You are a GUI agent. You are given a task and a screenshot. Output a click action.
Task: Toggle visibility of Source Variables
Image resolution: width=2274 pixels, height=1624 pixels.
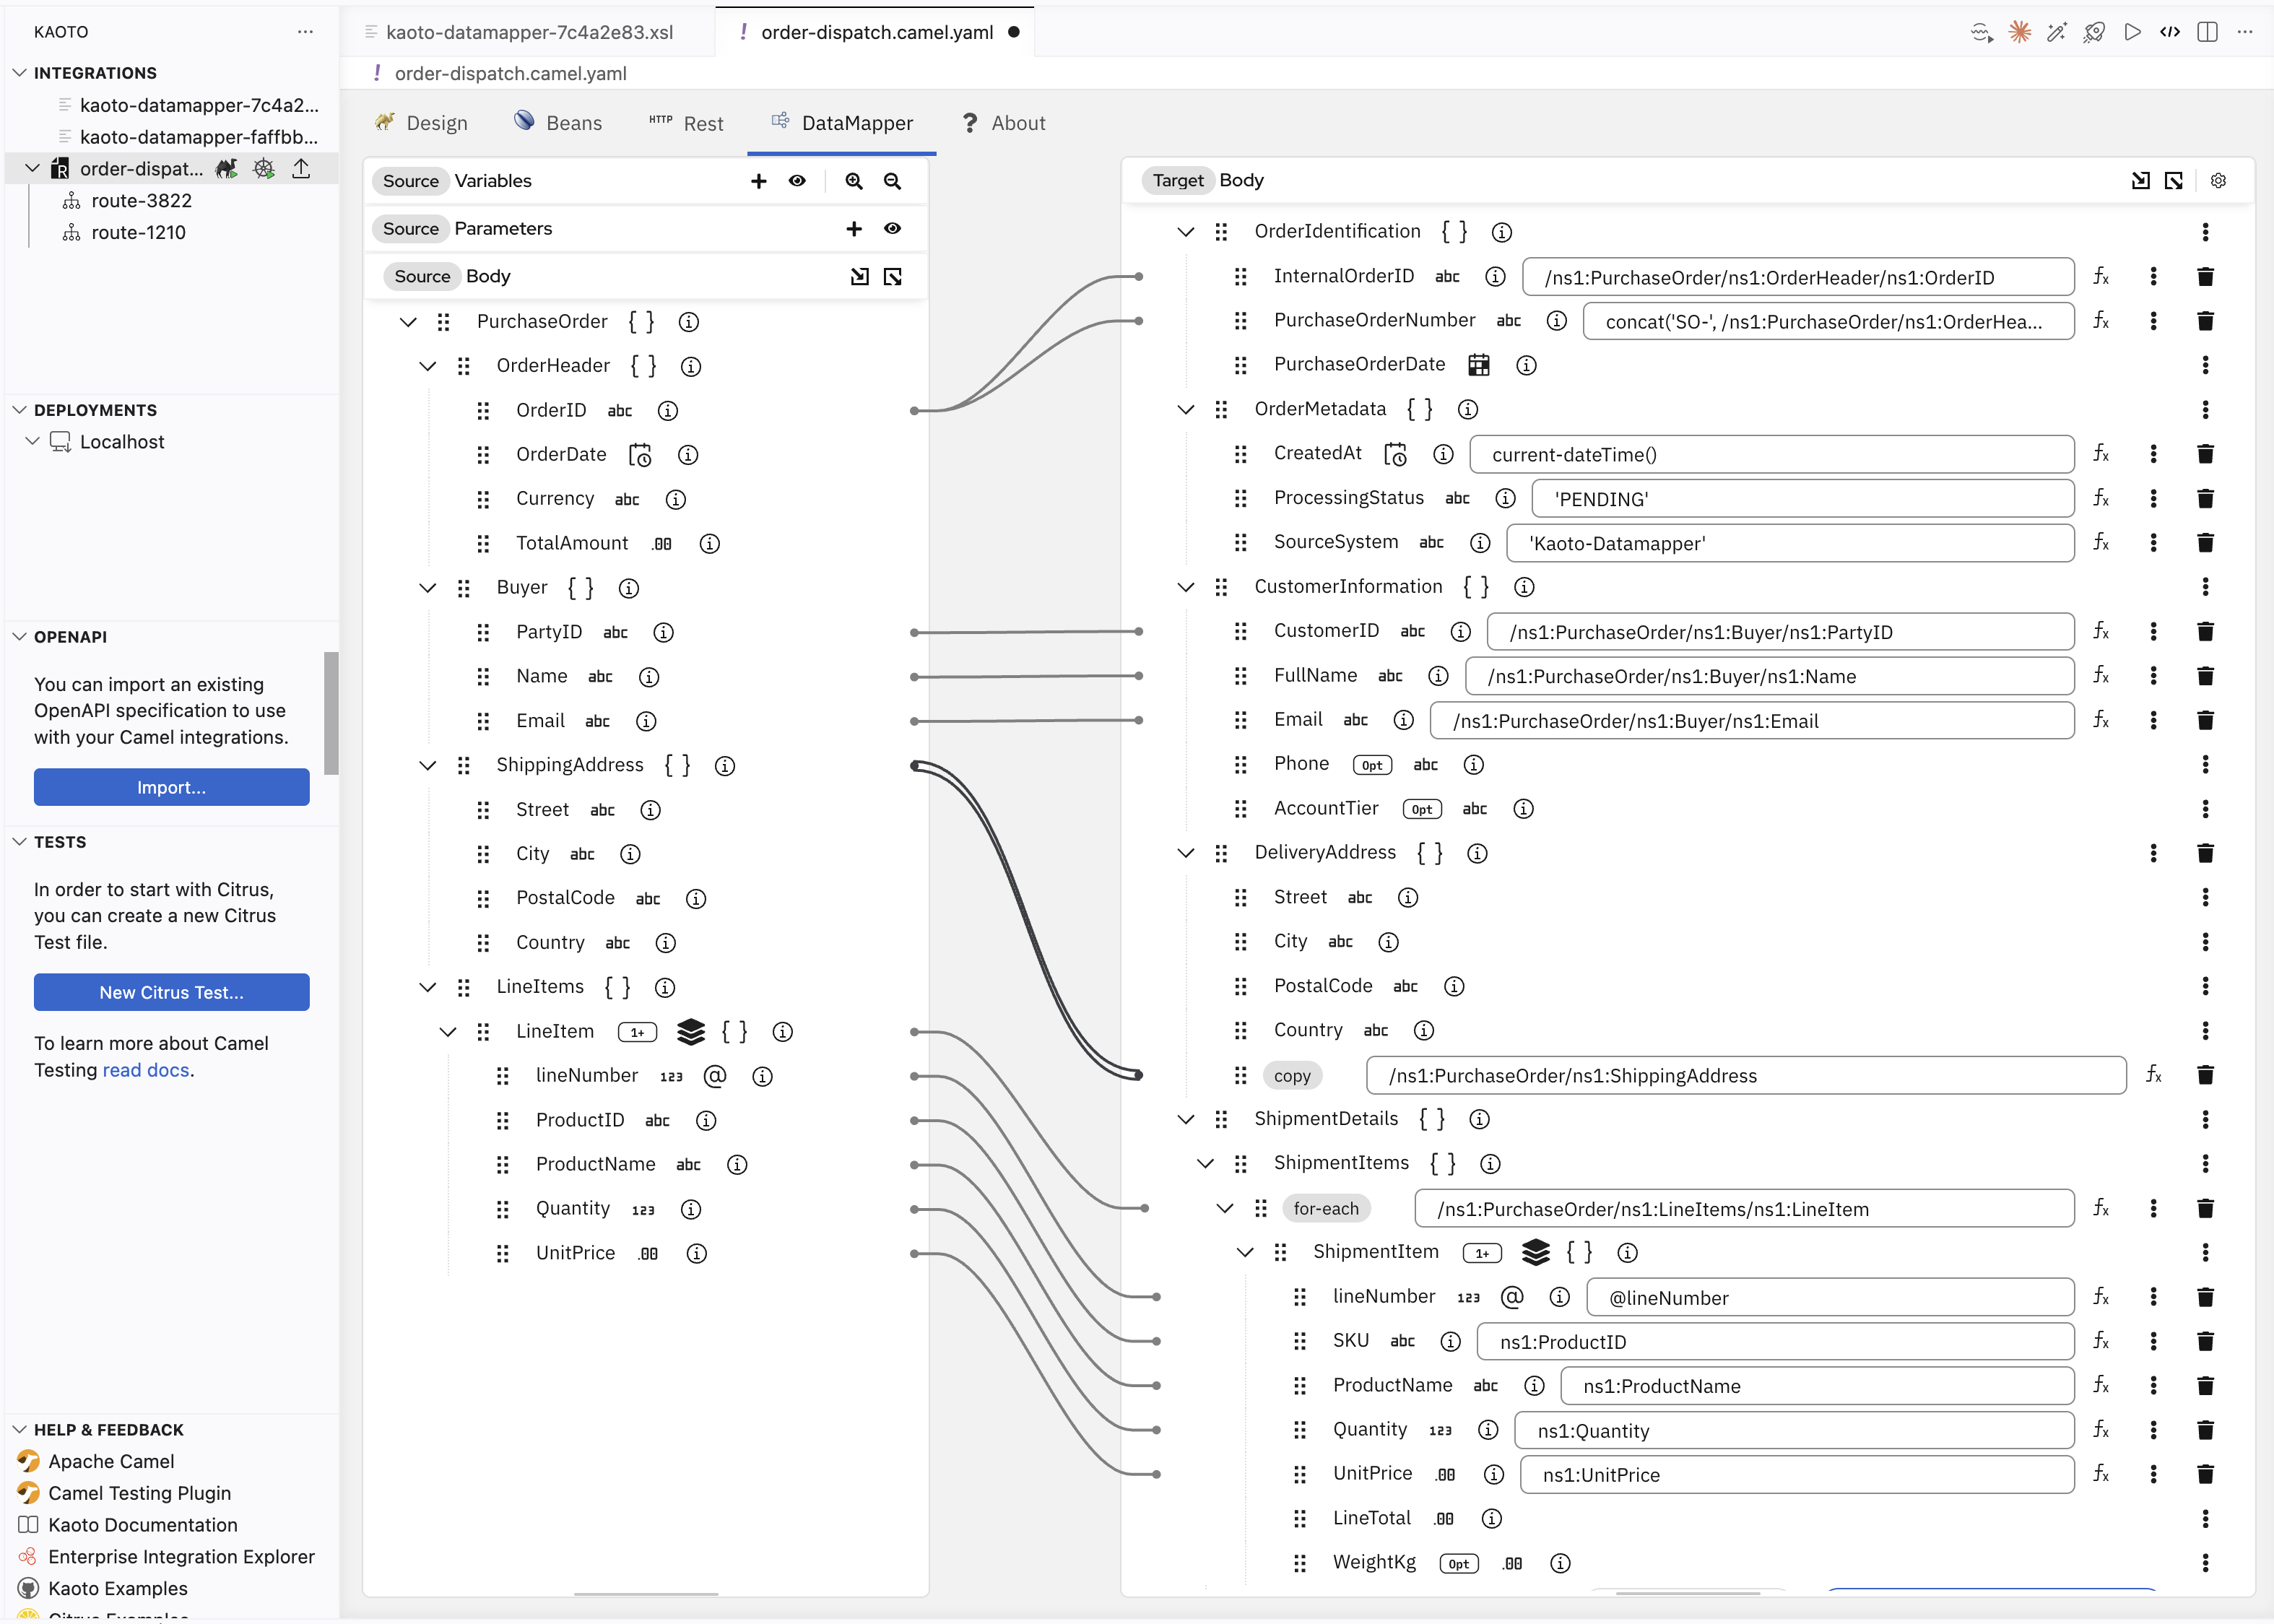pos(797,181)
